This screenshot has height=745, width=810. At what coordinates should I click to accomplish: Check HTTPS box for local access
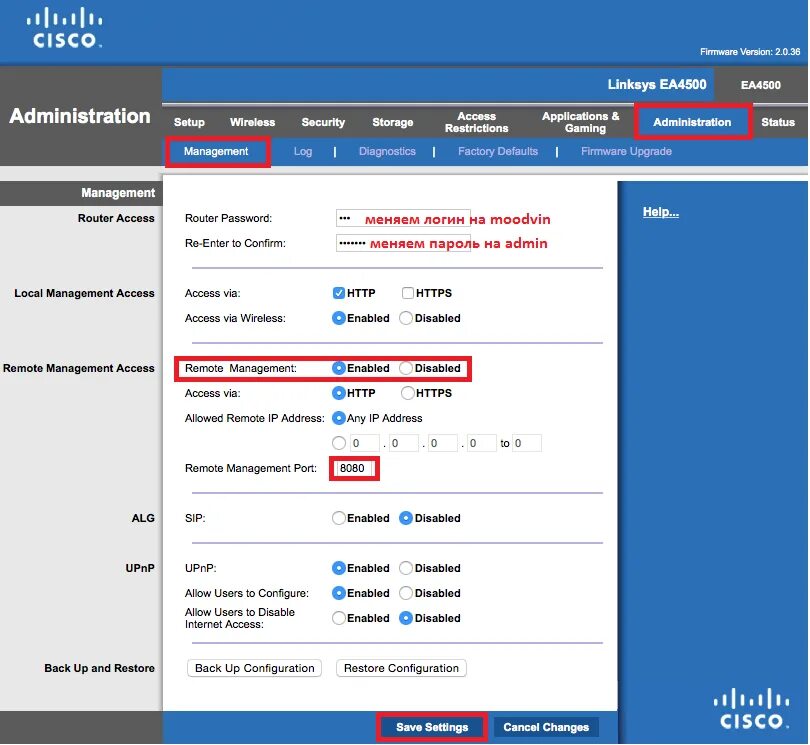pyautogui.click(x=408, y=293)
